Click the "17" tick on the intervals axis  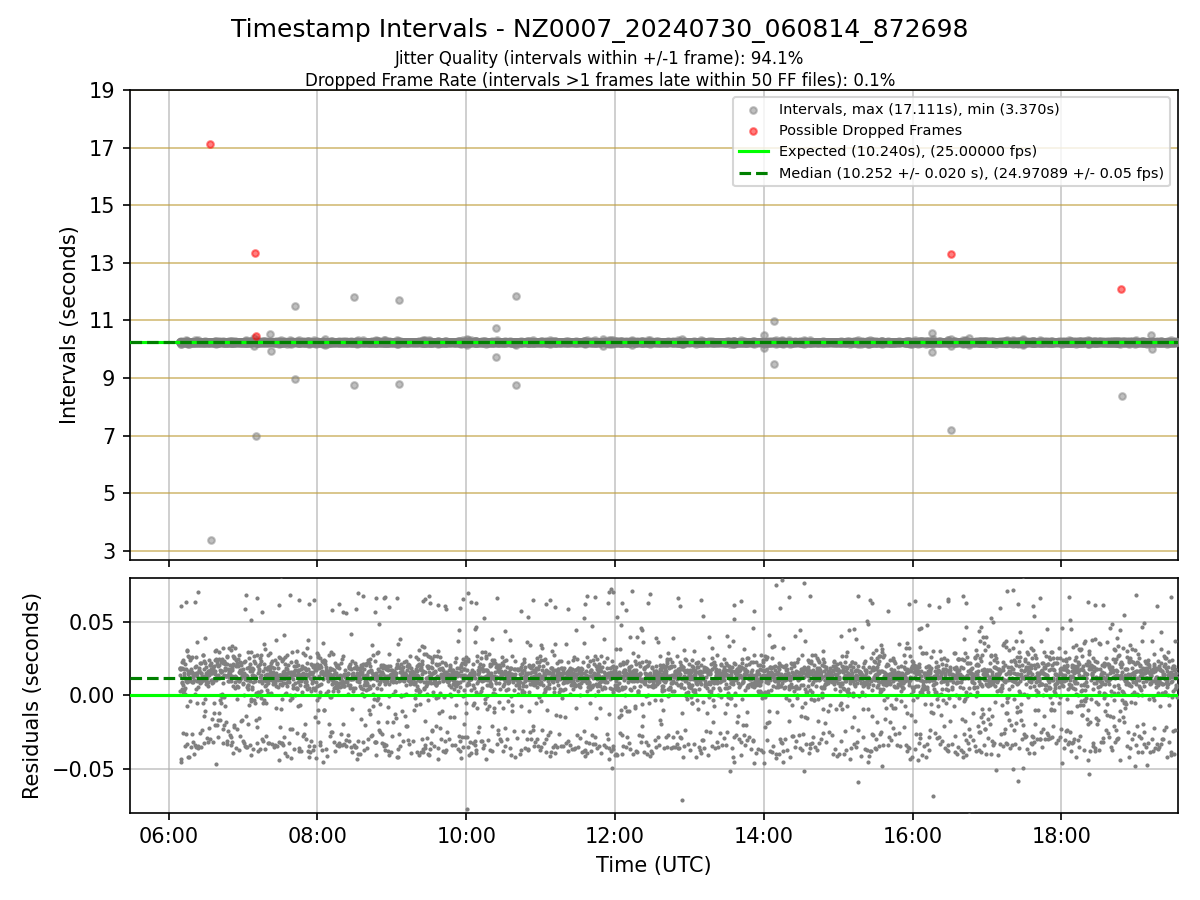[103, 148]
